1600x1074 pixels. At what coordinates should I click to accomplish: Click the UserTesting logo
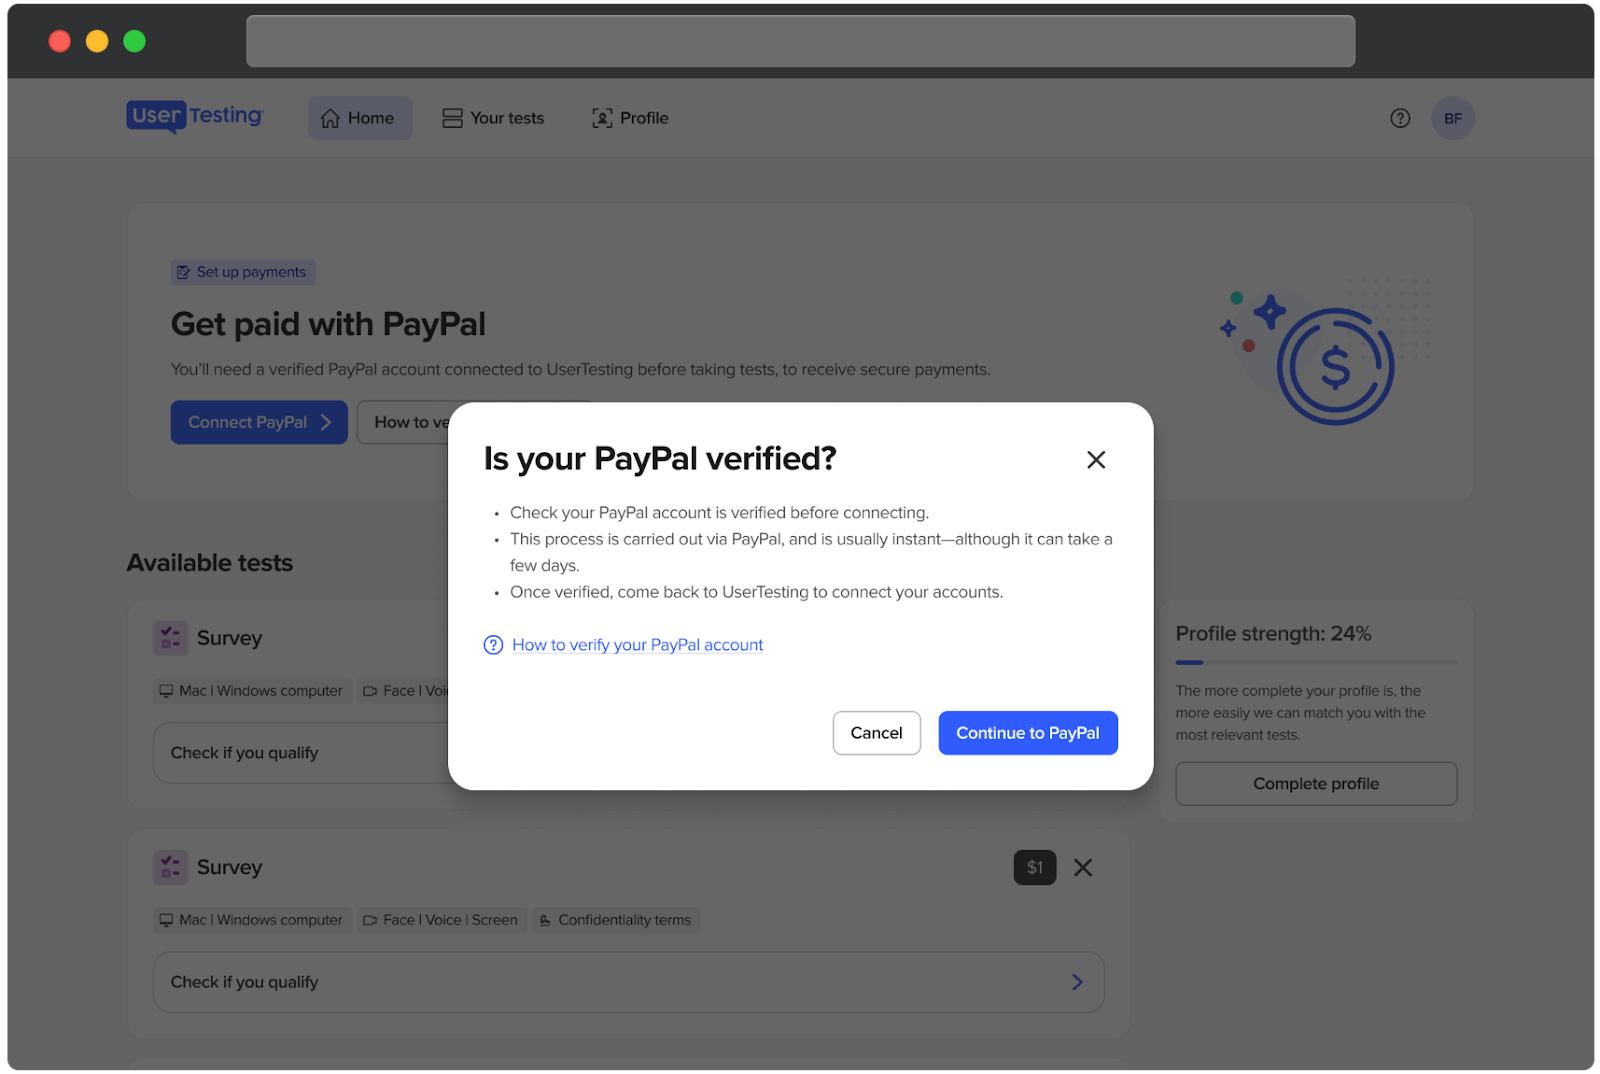tap(195, 117)
